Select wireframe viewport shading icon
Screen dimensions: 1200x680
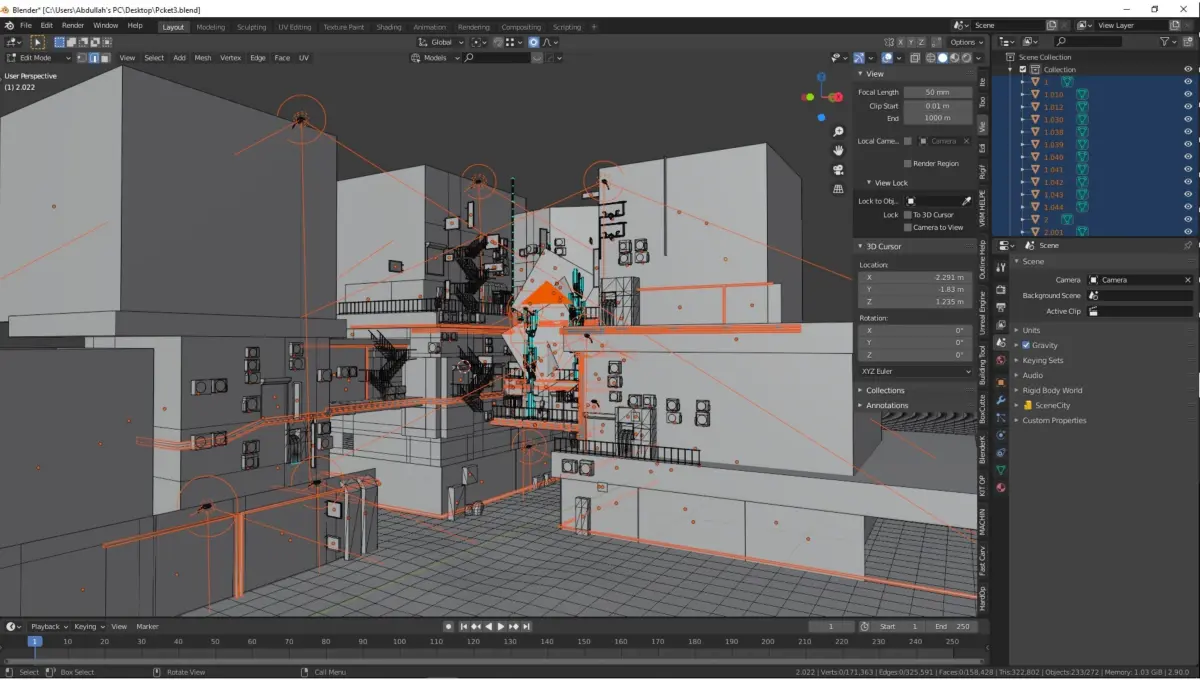tap(931, 58)
